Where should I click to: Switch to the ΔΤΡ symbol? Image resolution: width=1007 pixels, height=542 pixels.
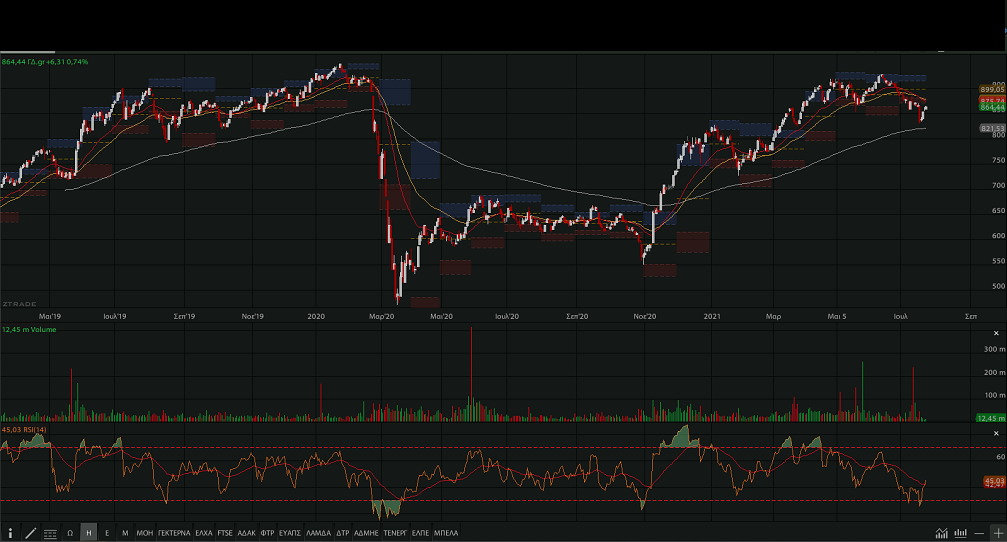point(343,533)
